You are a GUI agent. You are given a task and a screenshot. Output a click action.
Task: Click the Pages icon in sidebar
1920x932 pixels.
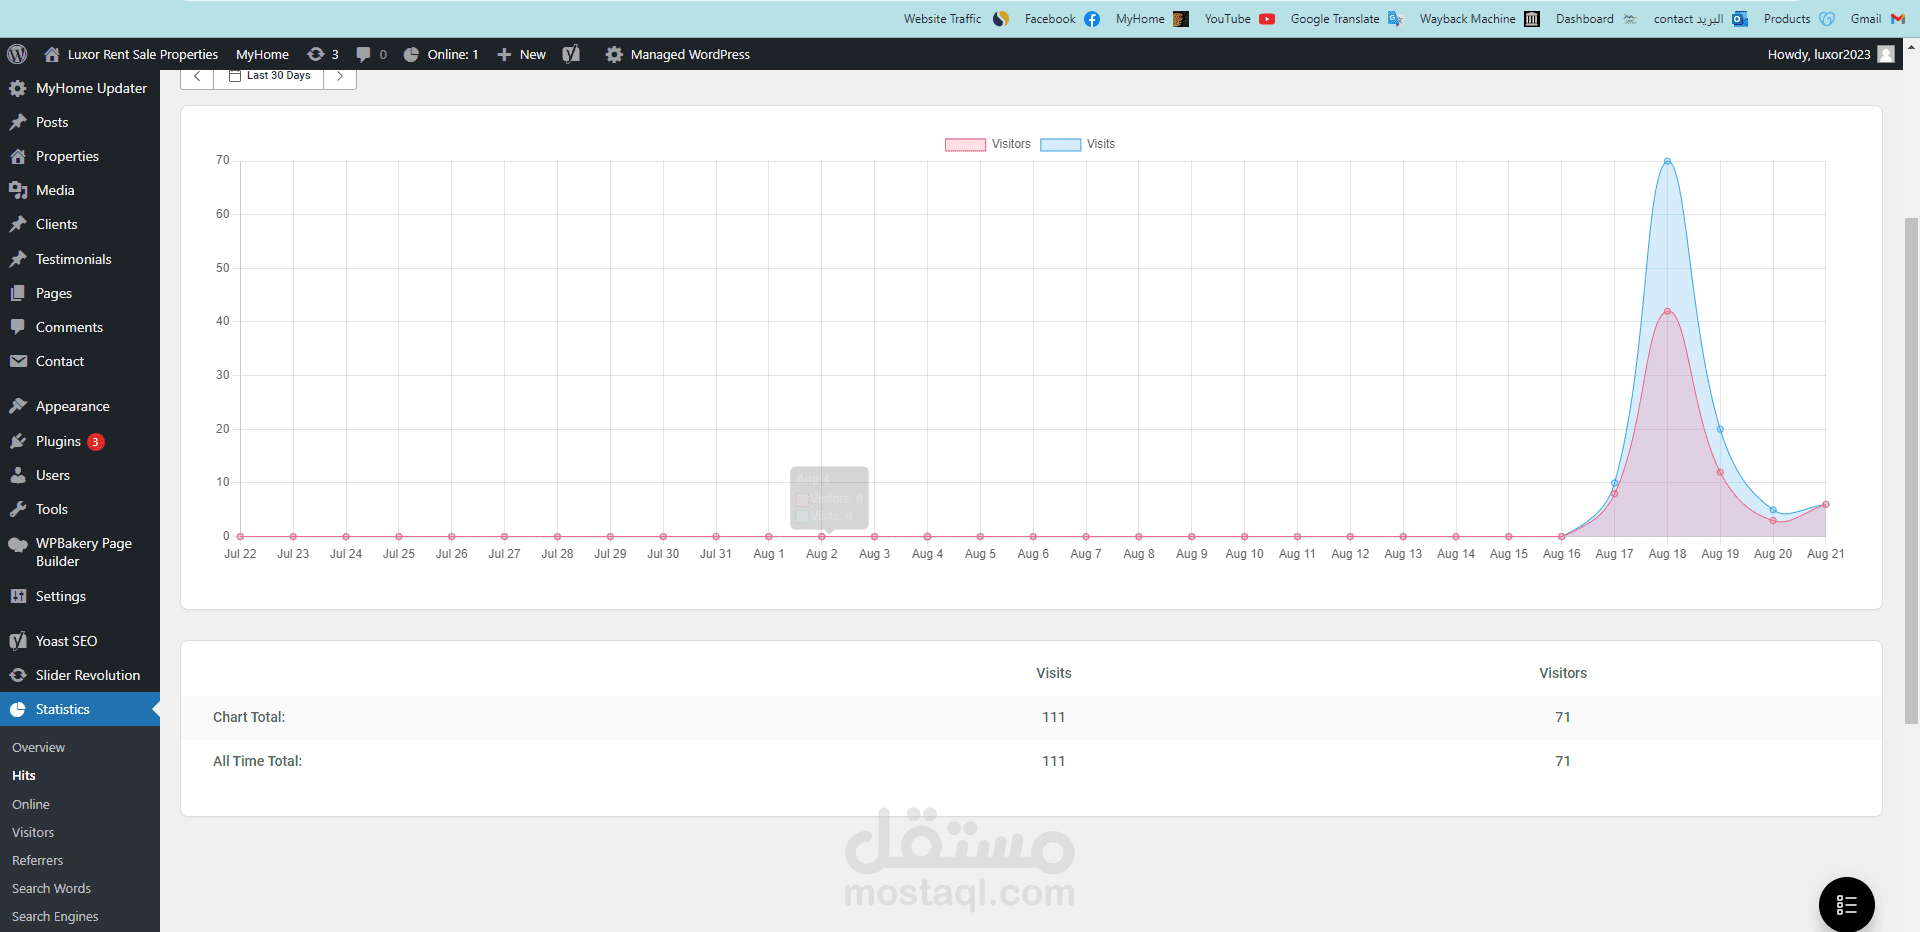point(18,293)
